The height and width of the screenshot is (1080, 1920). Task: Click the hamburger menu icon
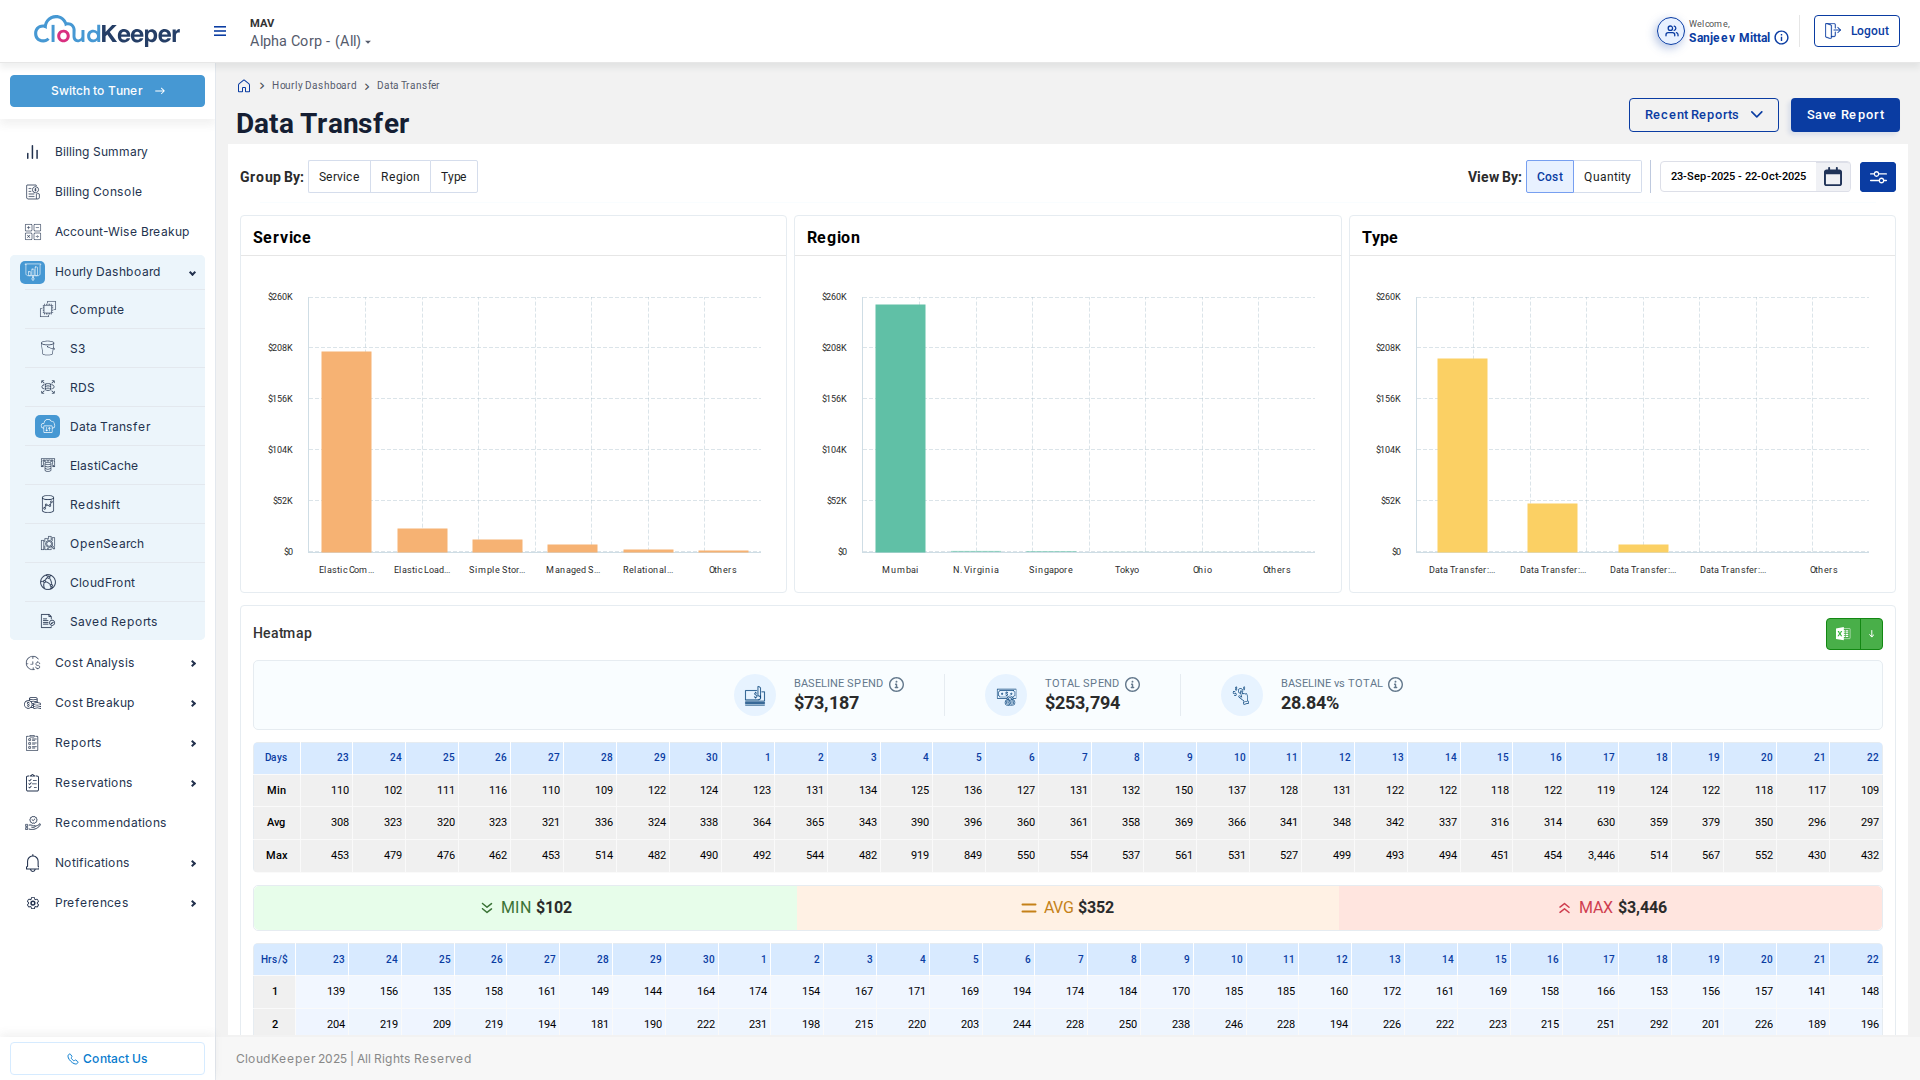point(220,31)
